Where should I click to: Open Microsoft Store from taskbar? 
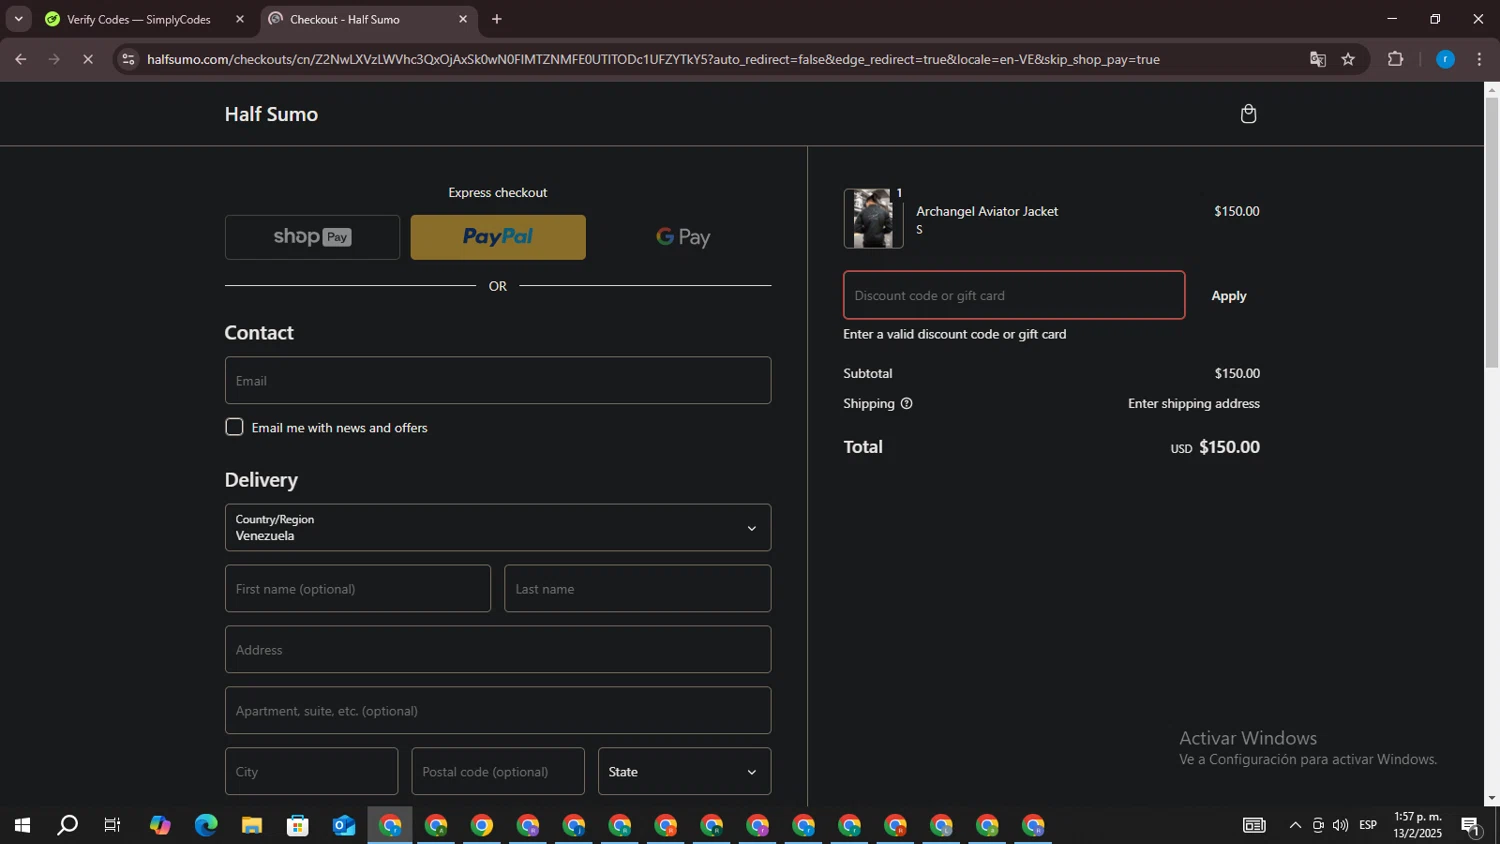(x=298, y=825)
